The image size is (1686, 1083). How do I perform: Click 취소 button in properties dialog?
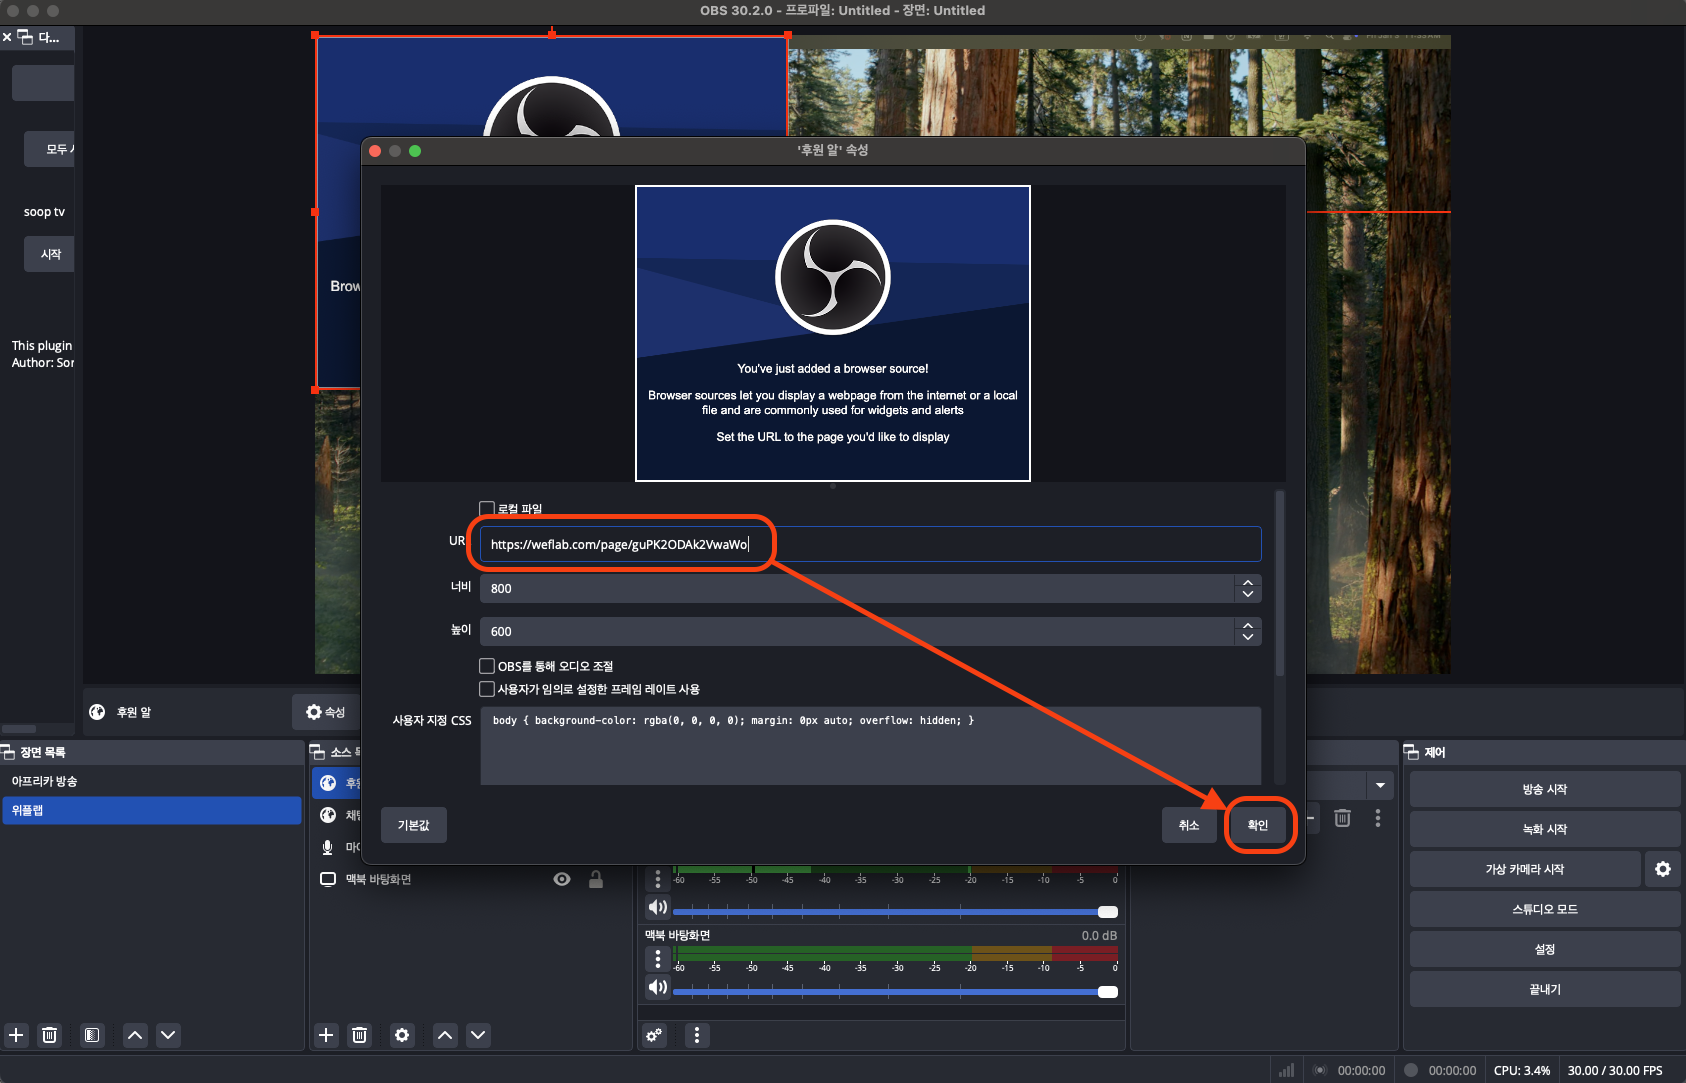pos(1189,825)
